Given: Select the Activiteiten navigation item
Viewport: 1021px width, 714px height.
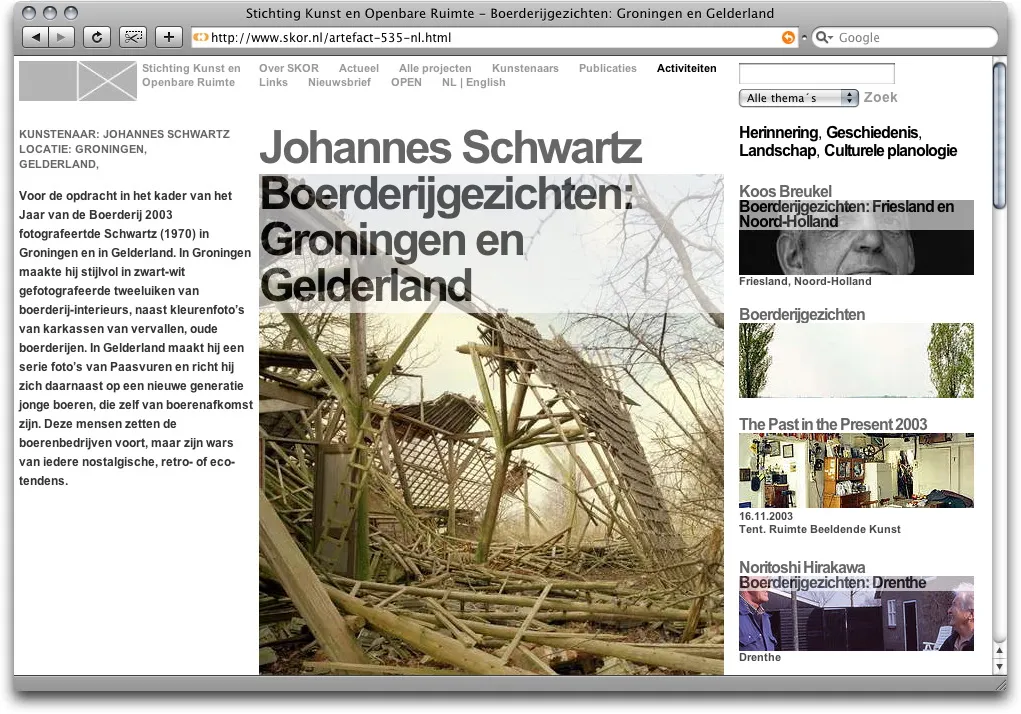Looking at the screenshot, I should pyautogui.click(x=686, y=69).
